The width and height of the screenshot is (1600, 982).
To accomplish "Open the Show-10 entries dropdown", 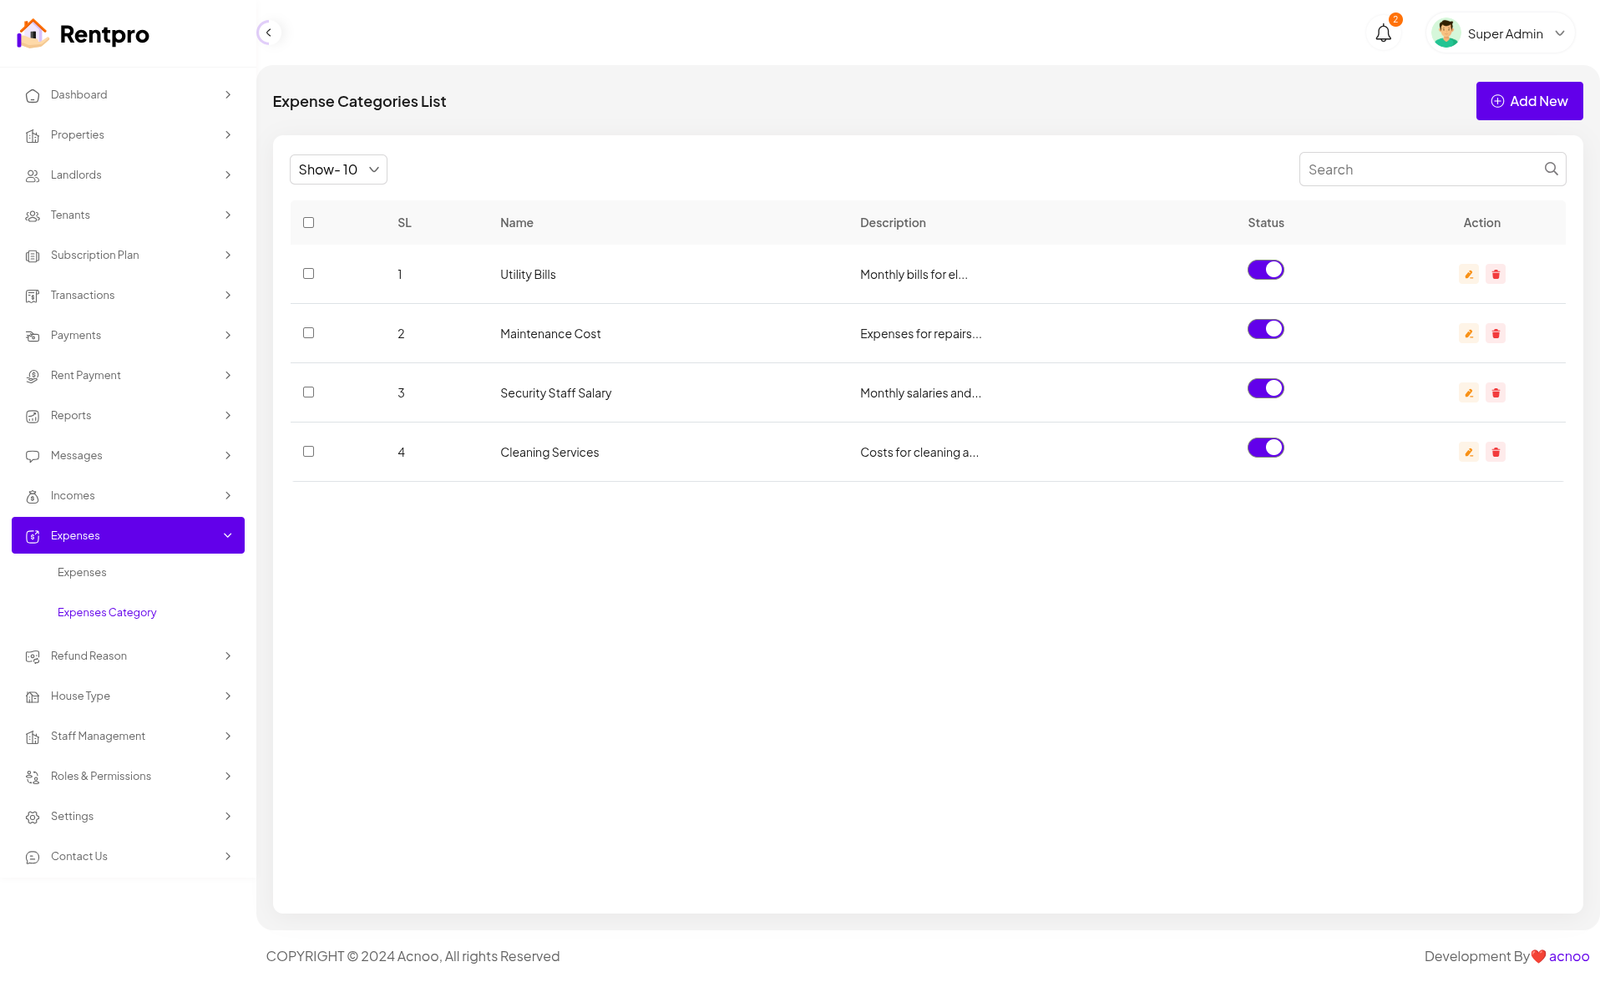I will [x=338, y=170].
